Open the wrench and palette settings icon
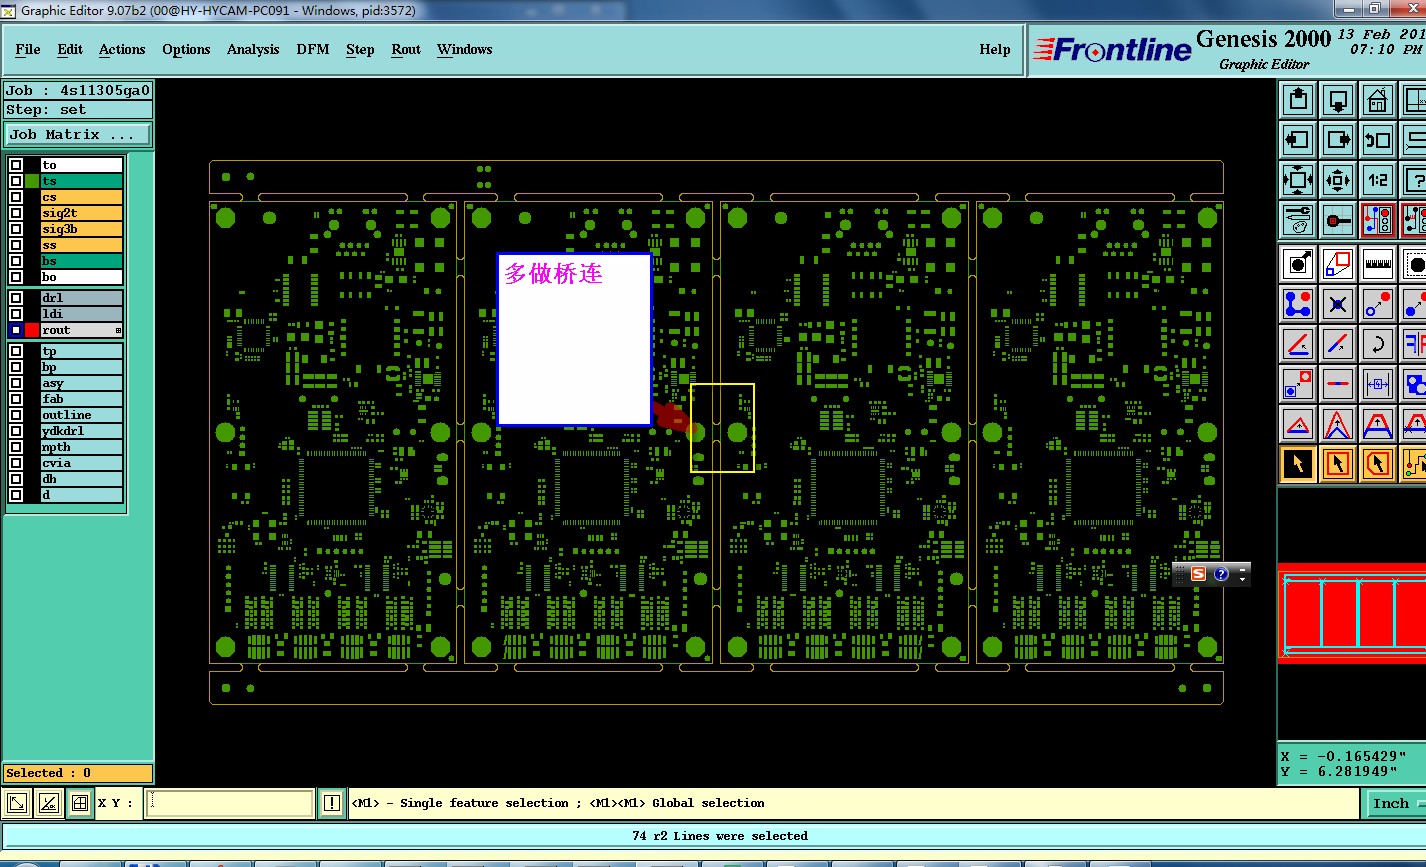This screenshot has width=1426, height=867. click(1298, 220)
